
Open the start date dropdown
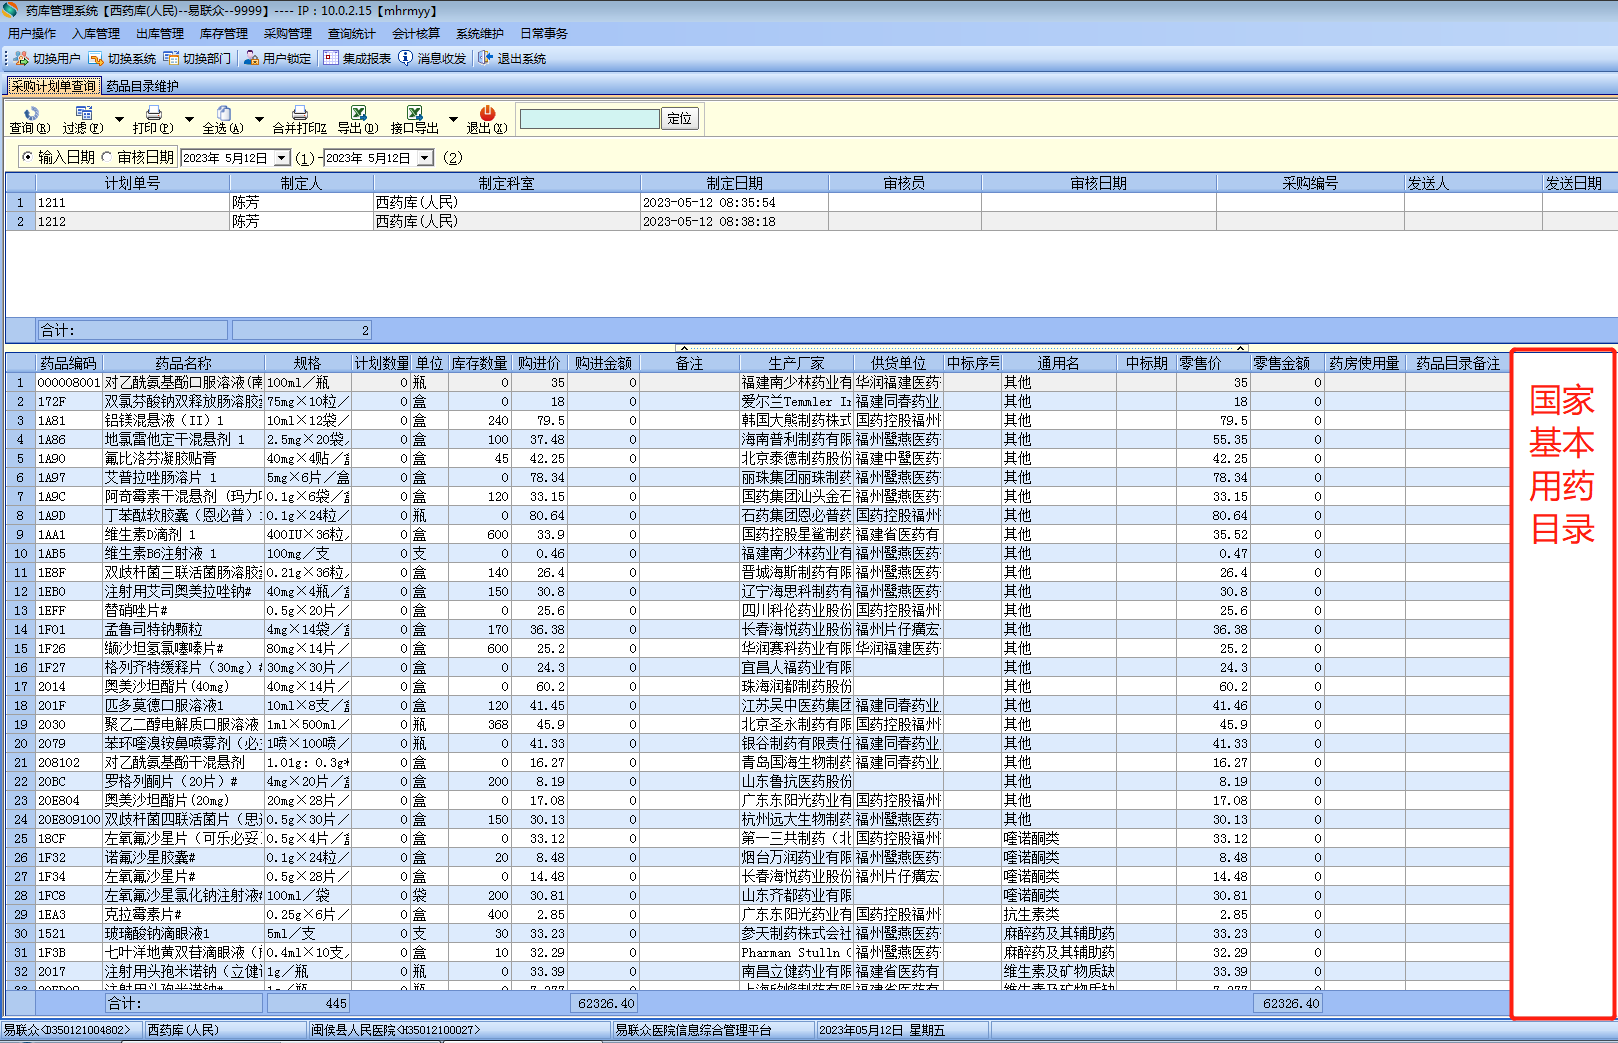click(282, 158)
